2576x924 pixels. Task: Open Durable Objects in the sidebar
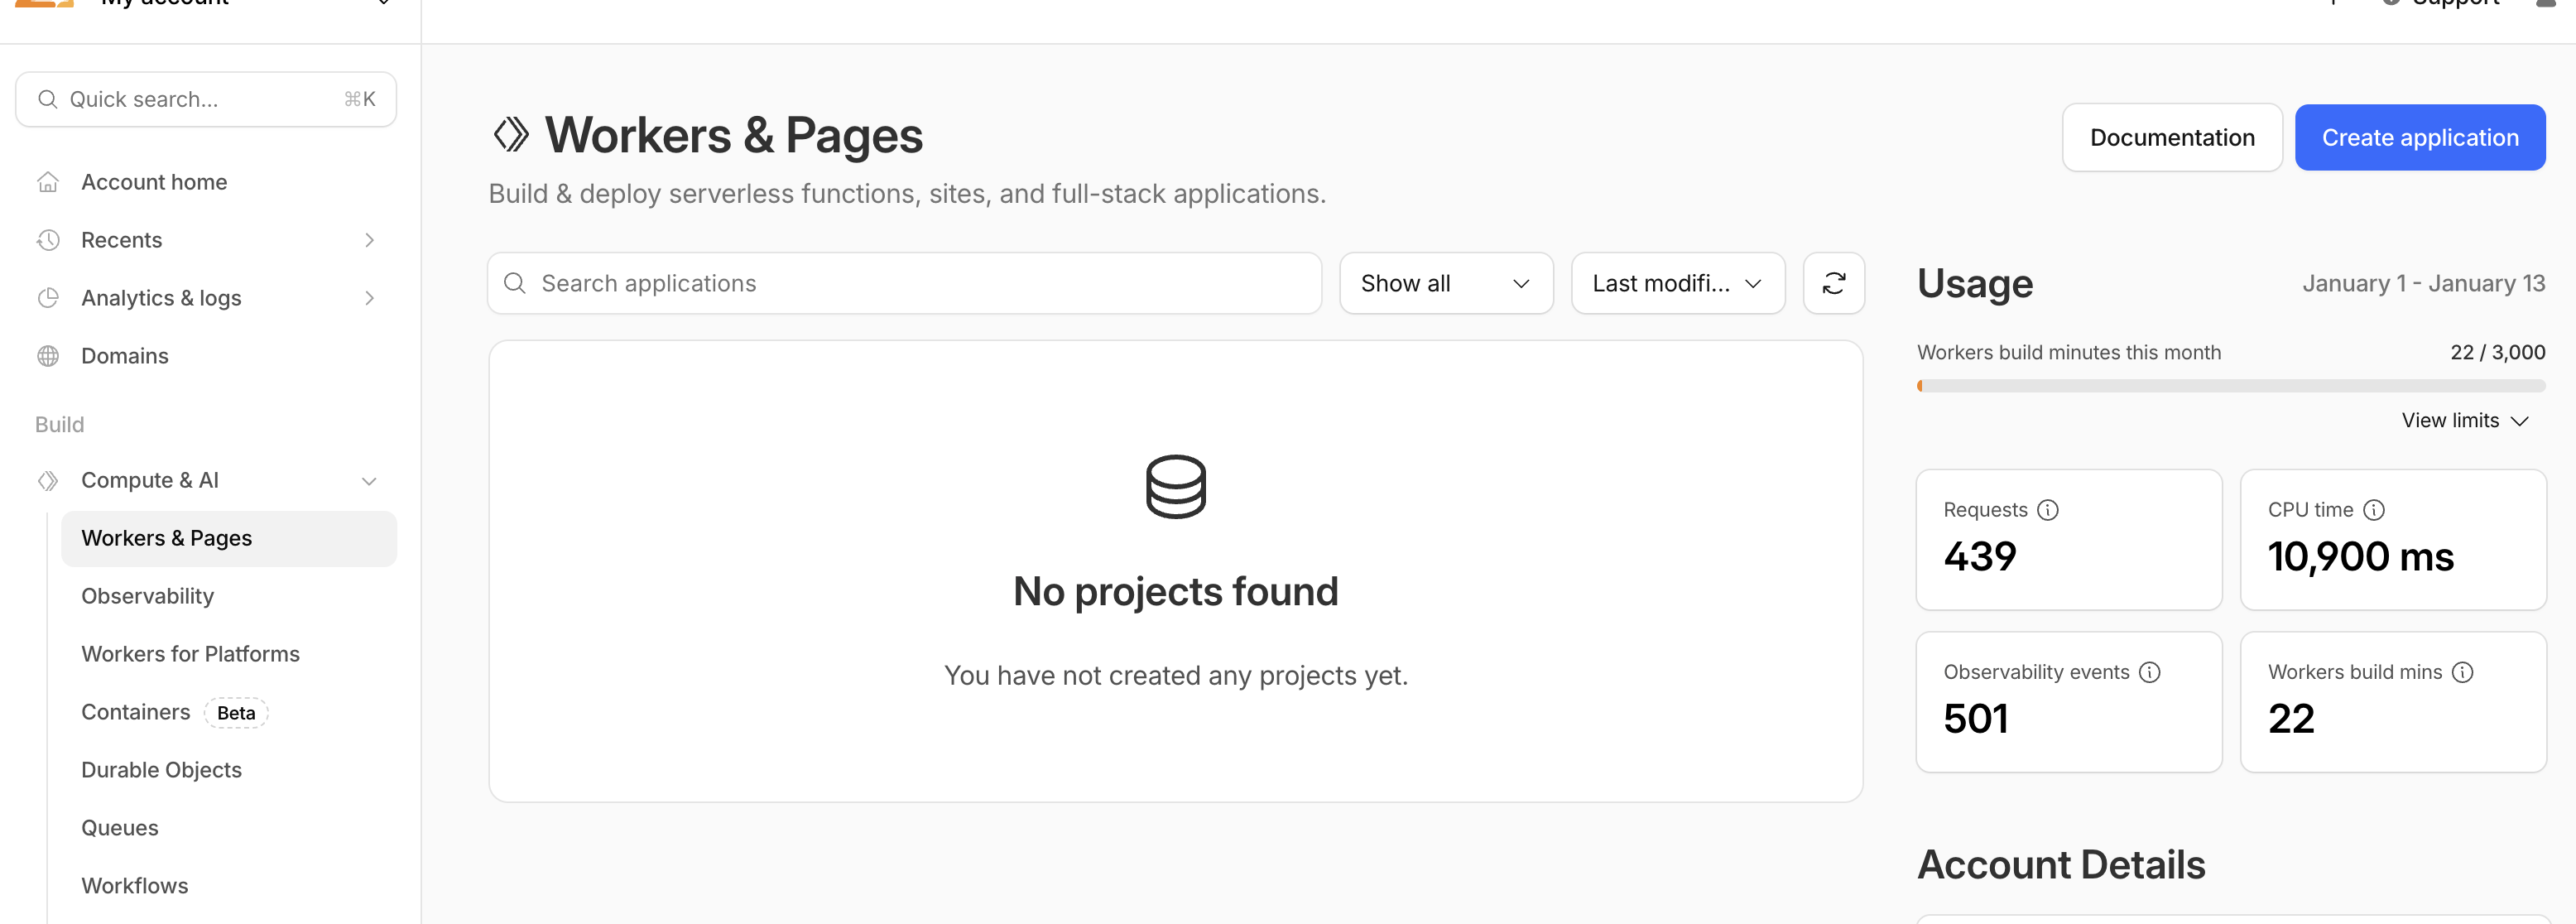[x=161, y=770]
